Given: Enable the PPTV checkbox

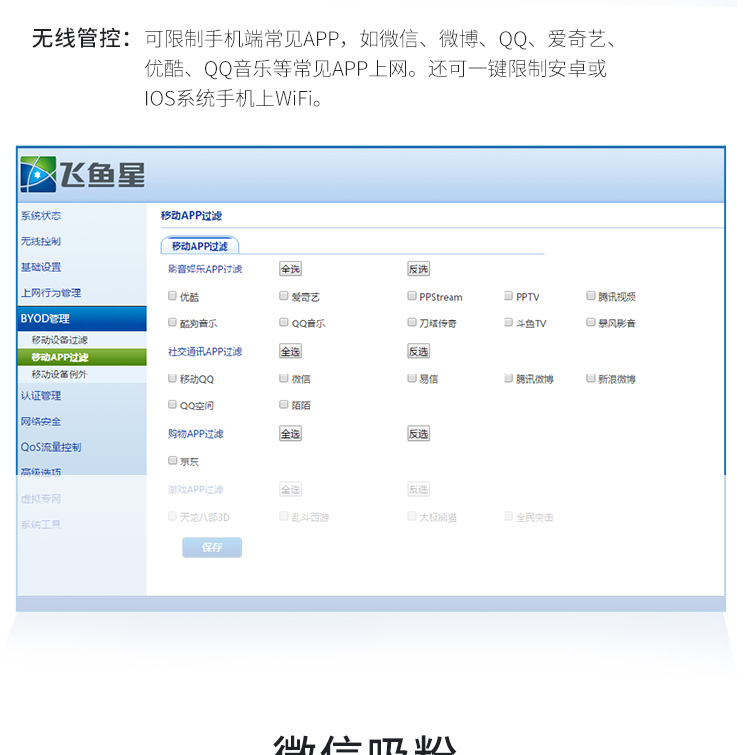Looking at the screenshot, I should 508,296.
